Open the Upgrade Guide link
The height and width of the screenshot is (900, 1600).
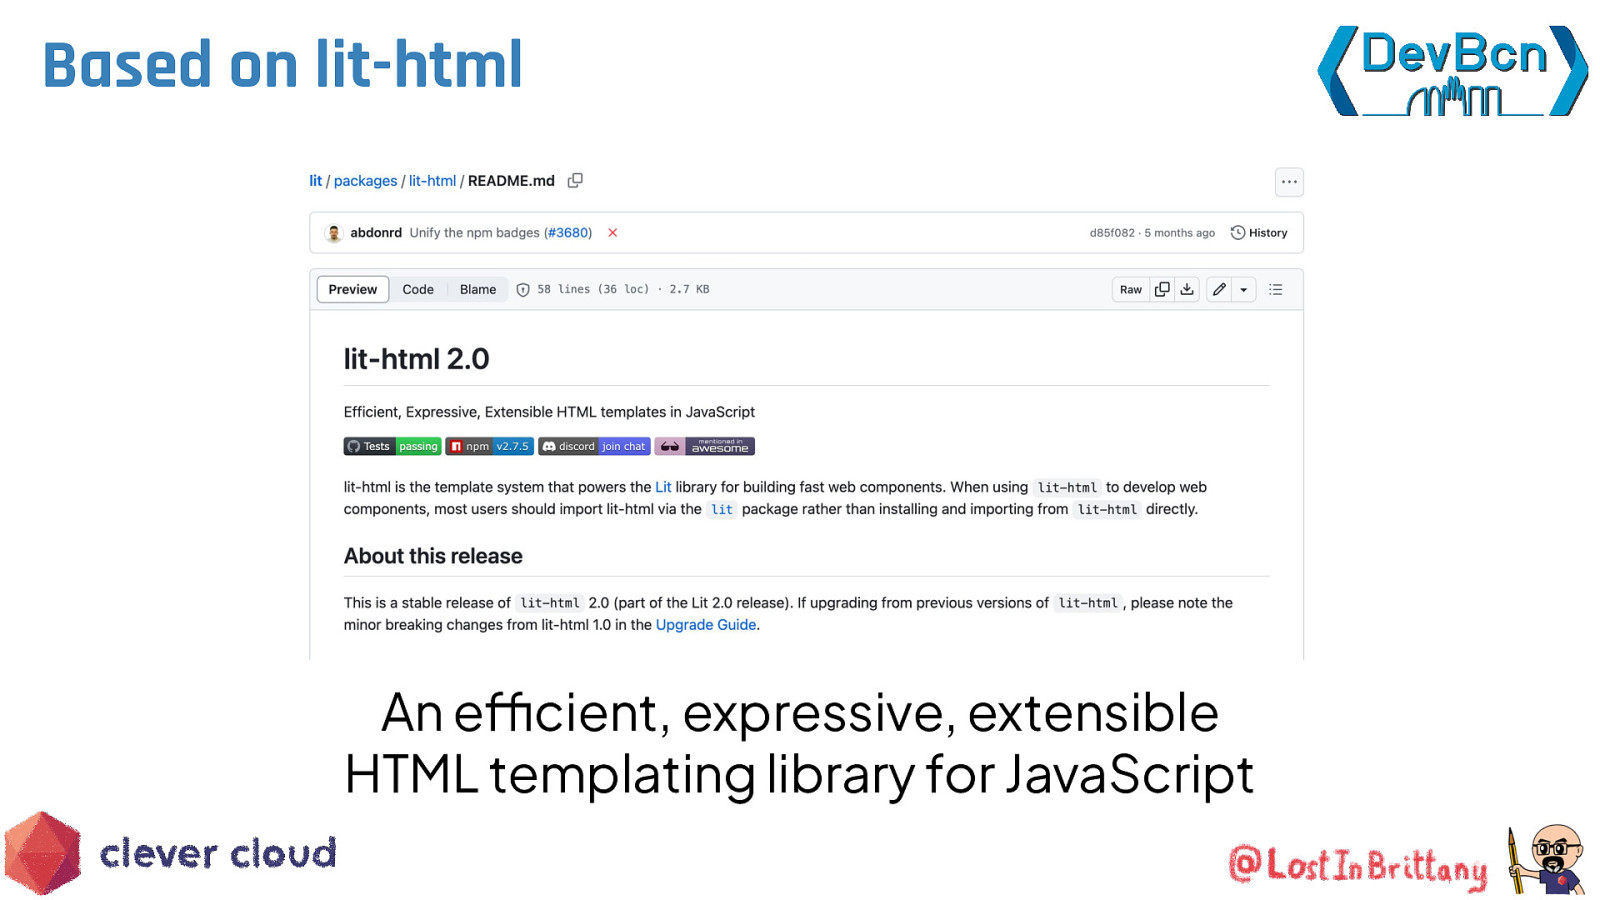coord(706,625)
